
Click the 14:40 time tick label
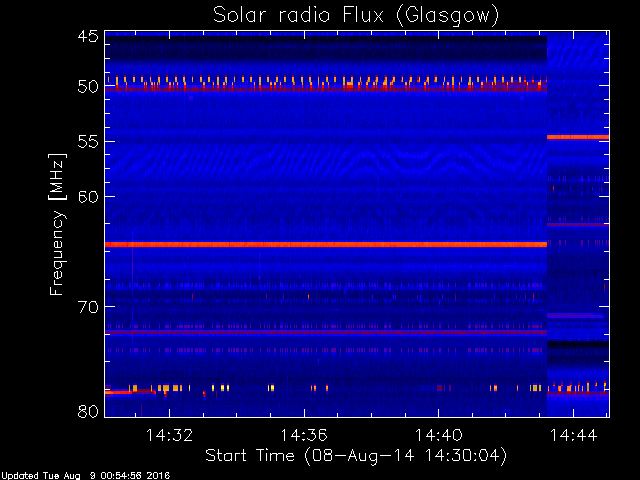[439, 435]
